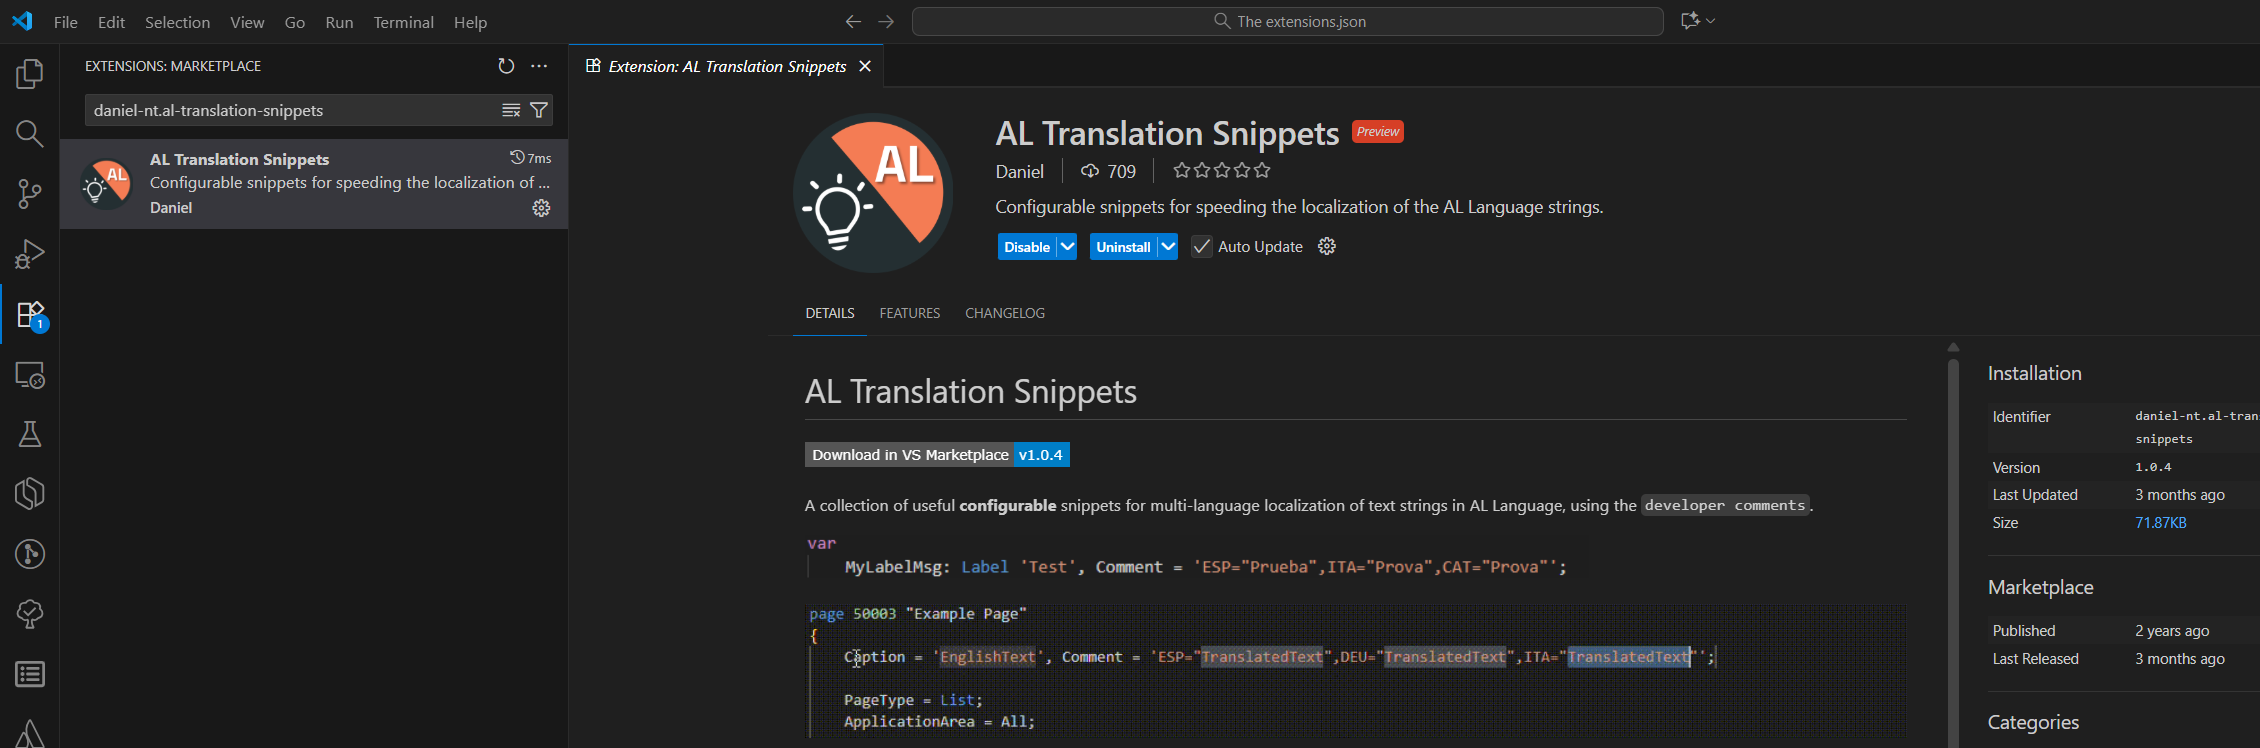
Task: Open the Copilot chat dropdown in title bar
Action: 1698,21
